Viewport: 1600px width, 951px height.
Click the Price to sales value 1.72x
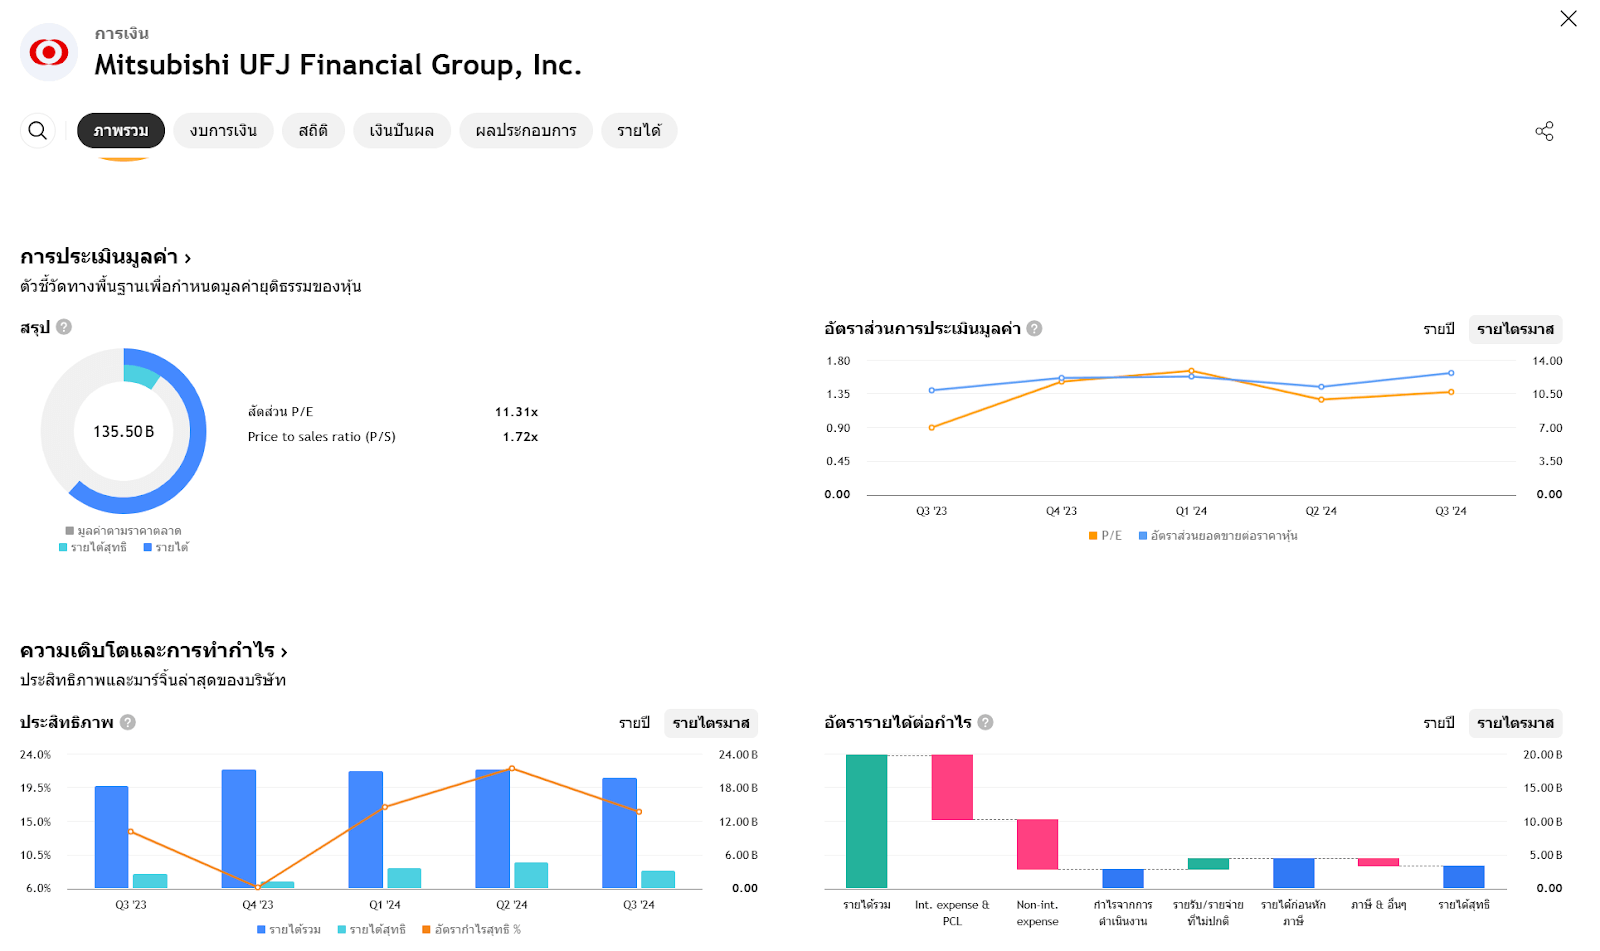coord(520,437)
